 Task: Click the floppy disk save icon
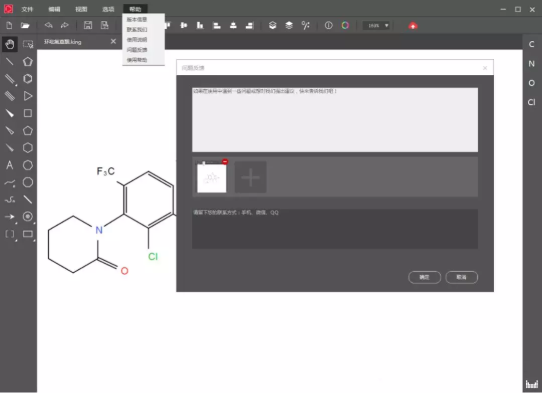[x=88, y=25]
